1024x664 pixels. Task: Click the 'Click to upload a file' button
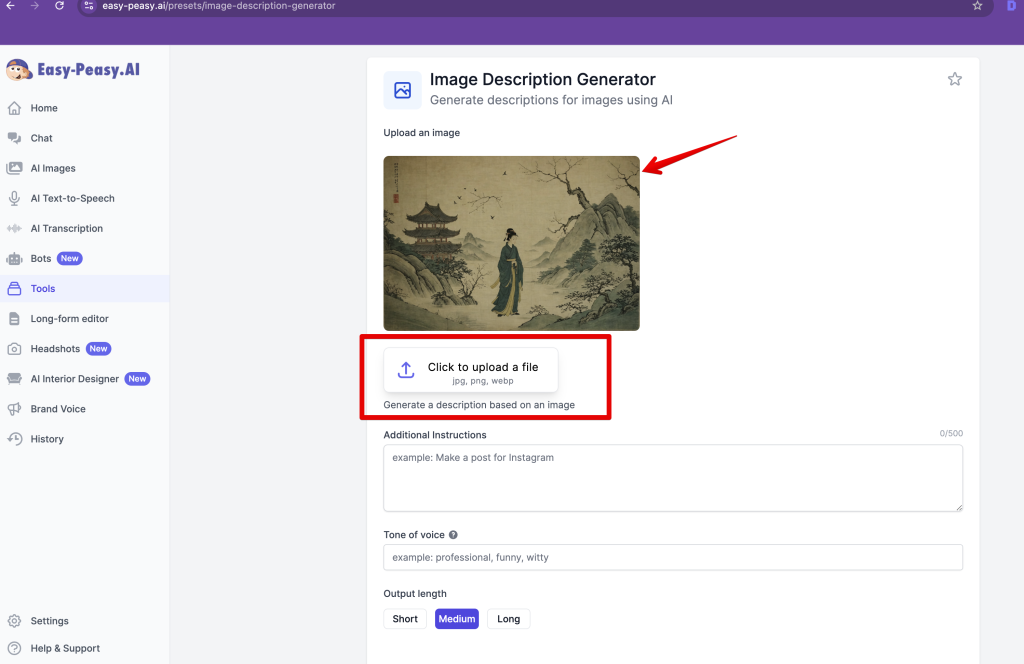pyautogui.click(x=471, y=371)
